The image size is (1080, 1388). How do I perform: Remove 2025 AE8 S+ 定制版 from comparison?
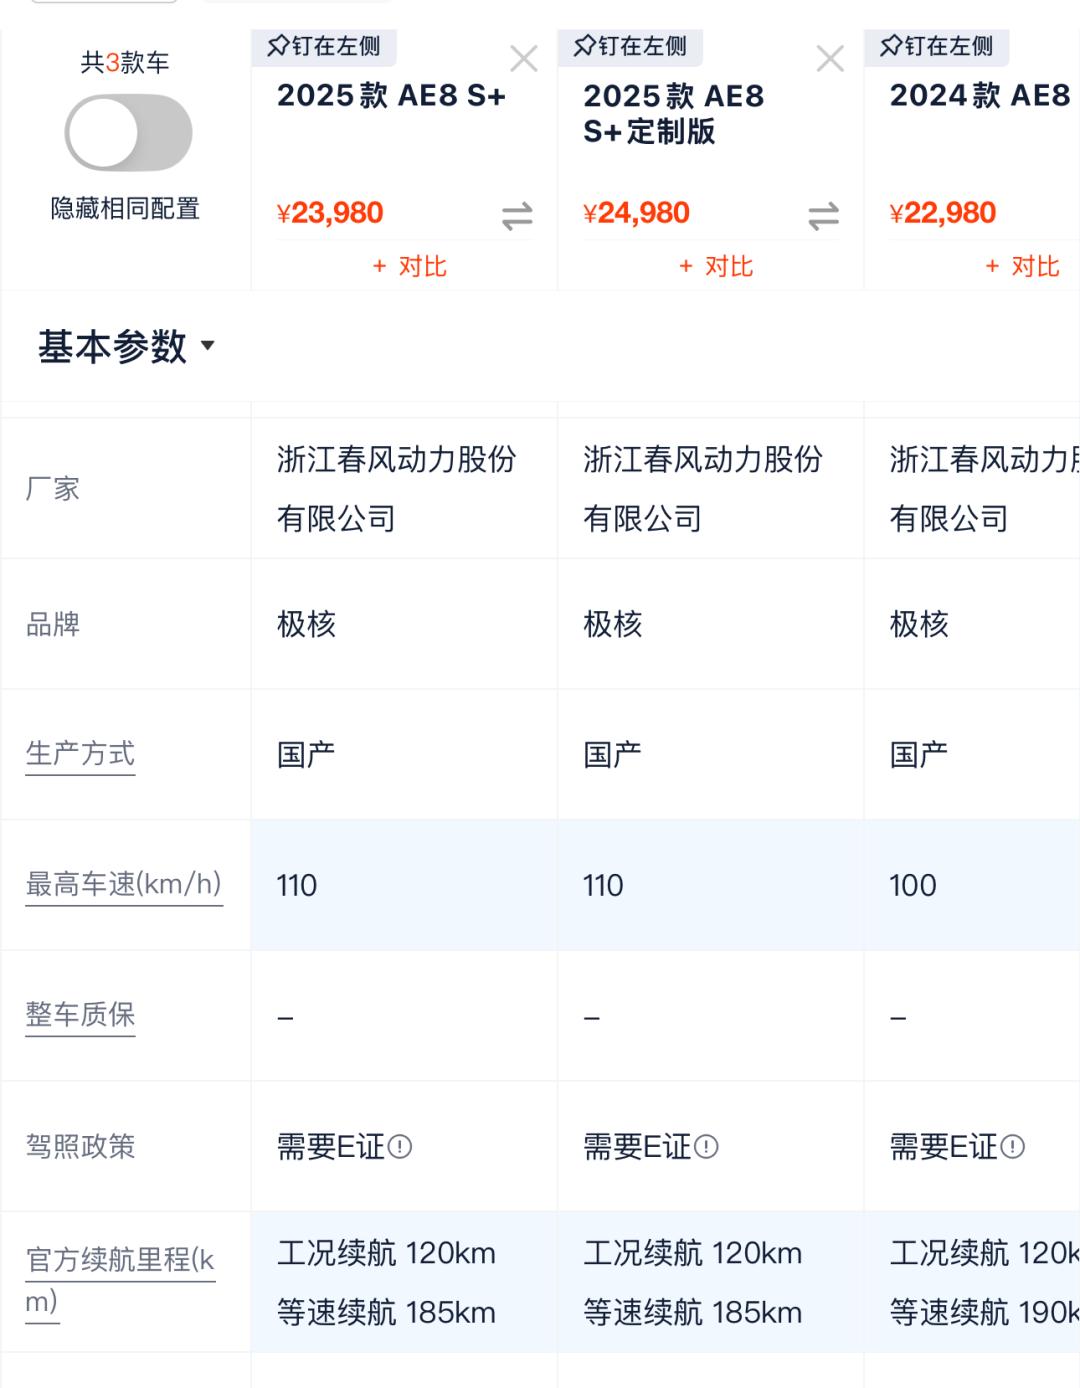point(830,59)
